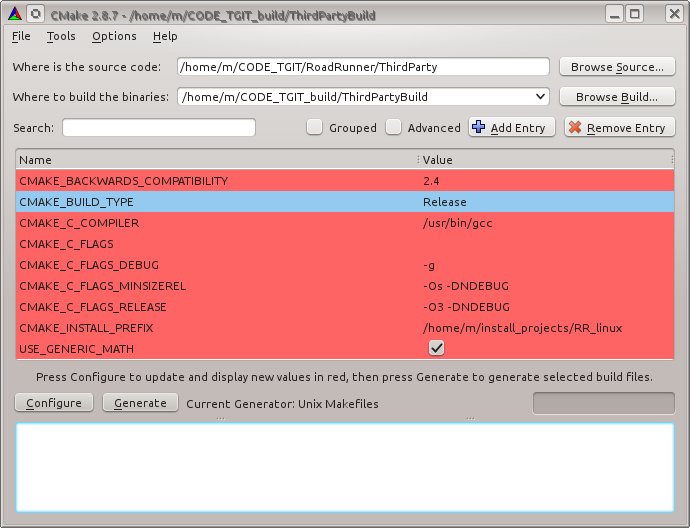This screenshot has height=528, width=690.
Task: Uncheck the USE_GENERIC_MATH option
Action: (436, 348)
